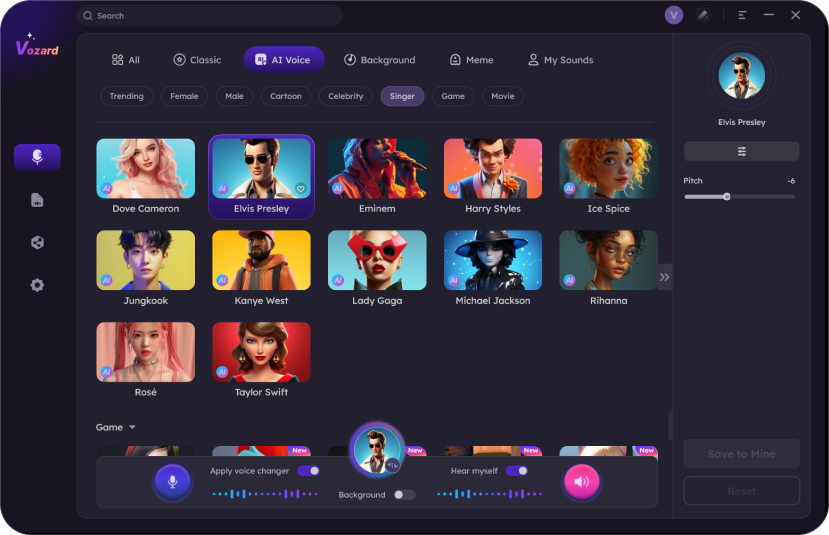Click the blue microphone button
The height and width of the screenshot is (535, 829).
tap(172, 482)
